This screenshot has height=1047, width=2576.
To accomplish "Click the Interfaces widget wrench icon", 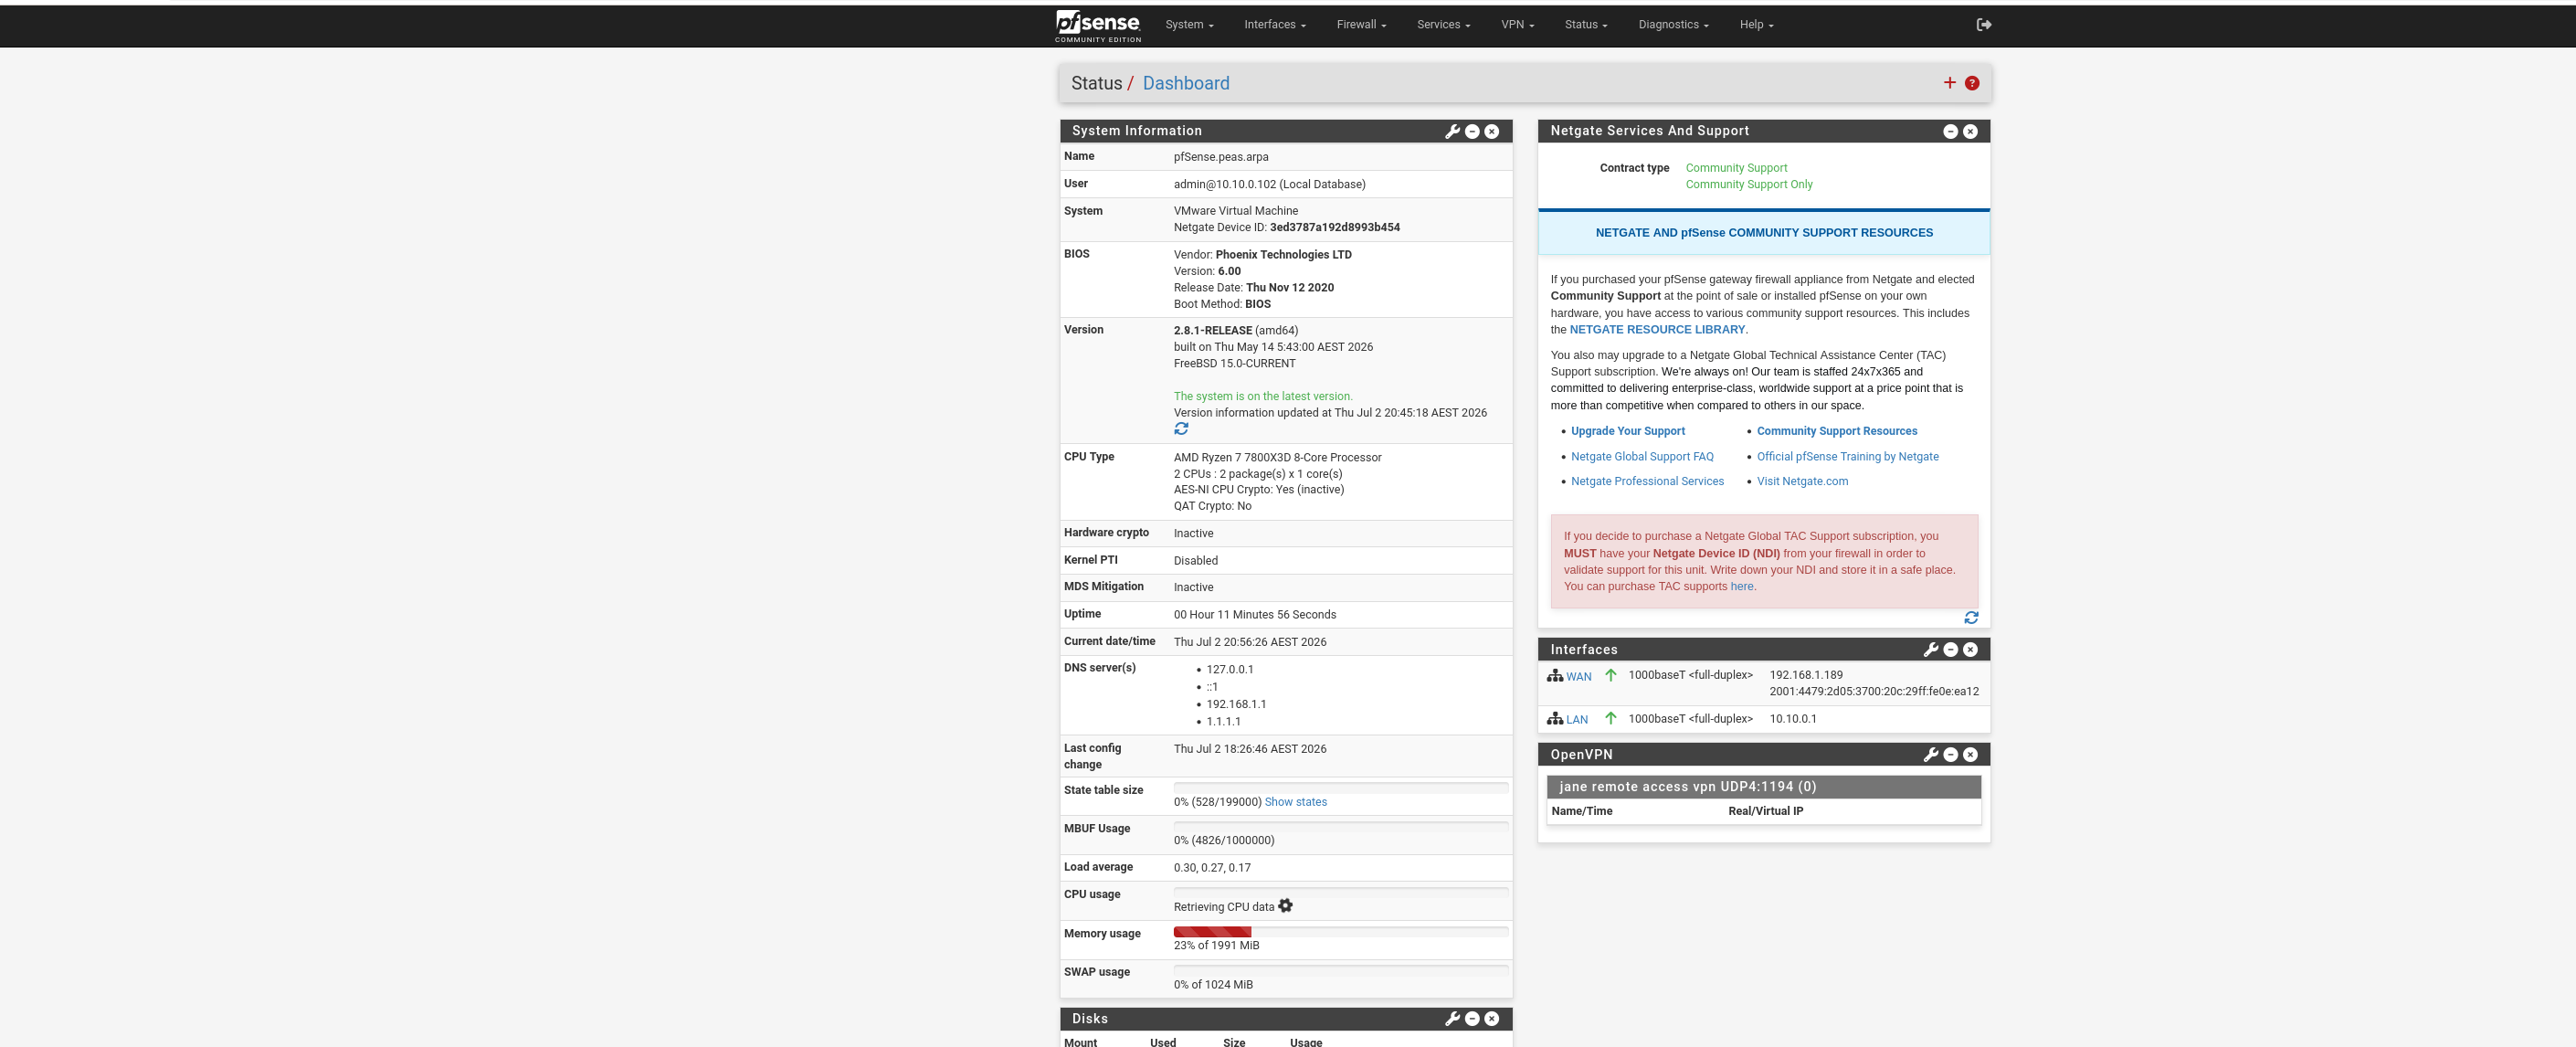I will point(1931,649).
